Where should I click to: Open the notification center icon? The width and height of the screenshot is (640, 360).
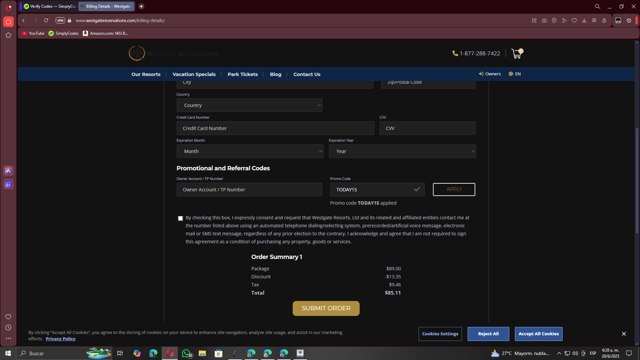(629, 353)
